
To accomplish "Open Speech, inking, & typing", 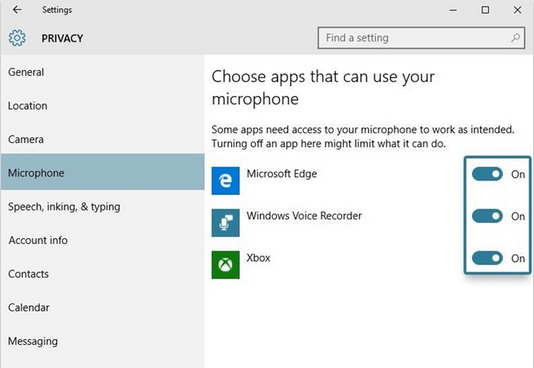I will (x=102, y=207).
